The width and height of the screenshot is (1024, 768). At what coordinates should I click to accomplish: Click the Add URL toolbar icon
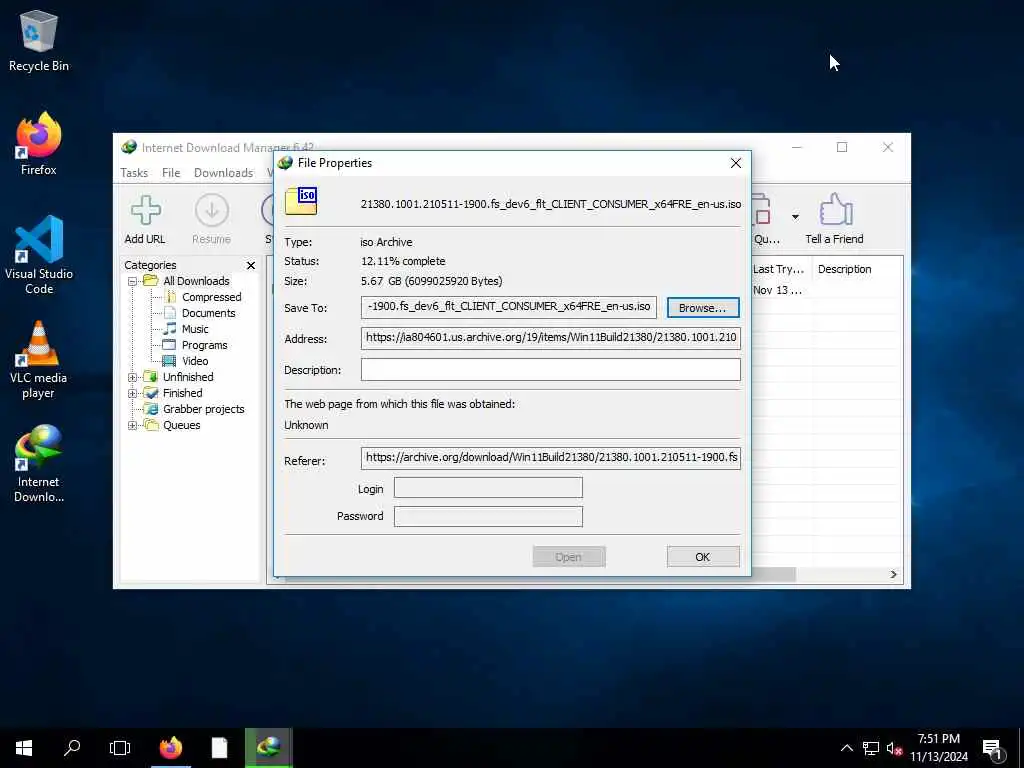point(145,211)
